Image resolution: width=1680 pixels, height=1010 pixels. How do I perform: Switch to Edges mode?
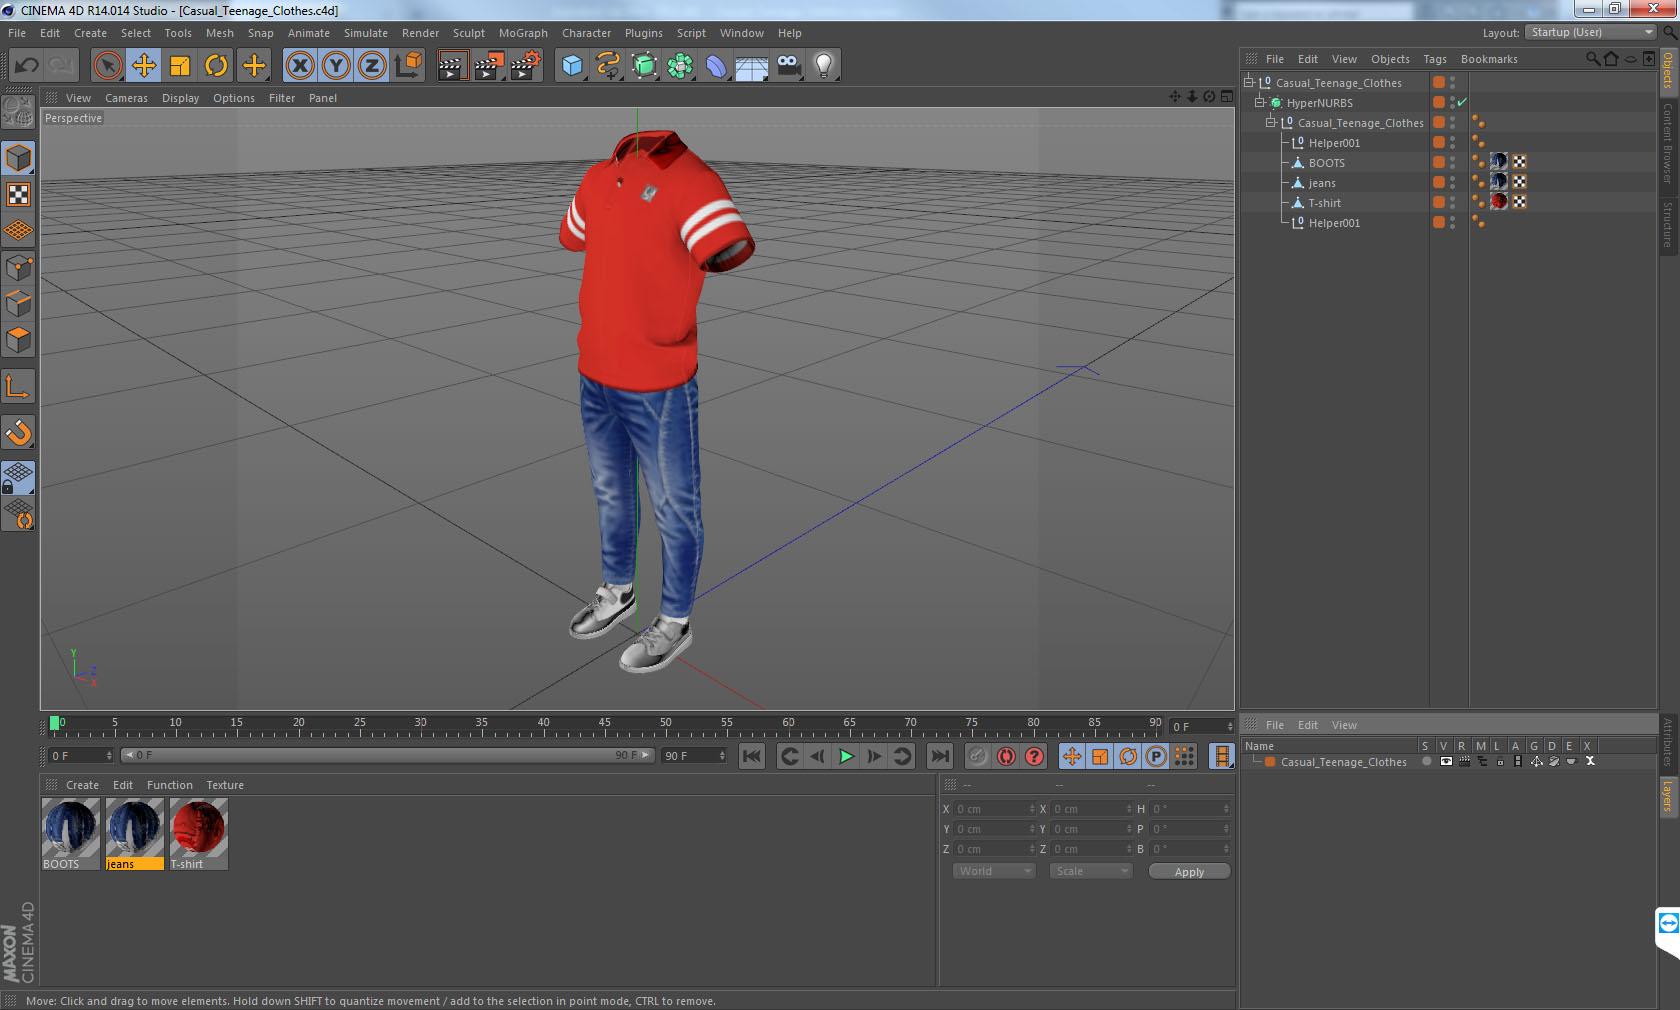(x=19, y=303)
